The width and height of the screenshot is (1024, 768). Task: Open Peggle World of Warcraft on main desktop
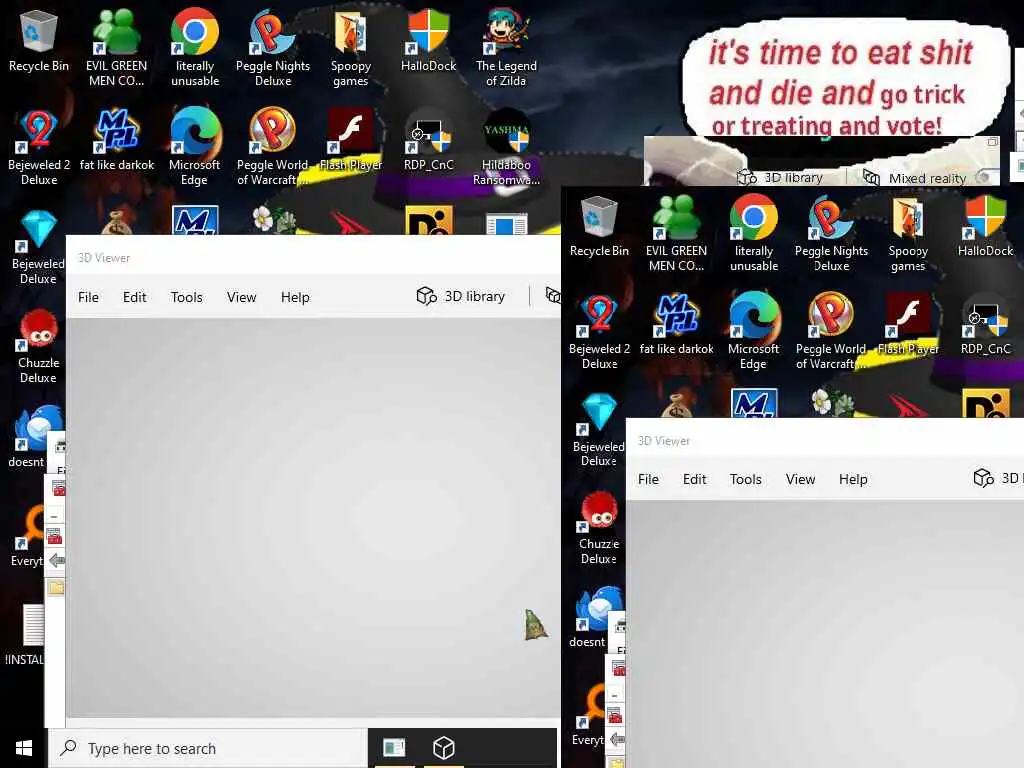coord(272,147)
